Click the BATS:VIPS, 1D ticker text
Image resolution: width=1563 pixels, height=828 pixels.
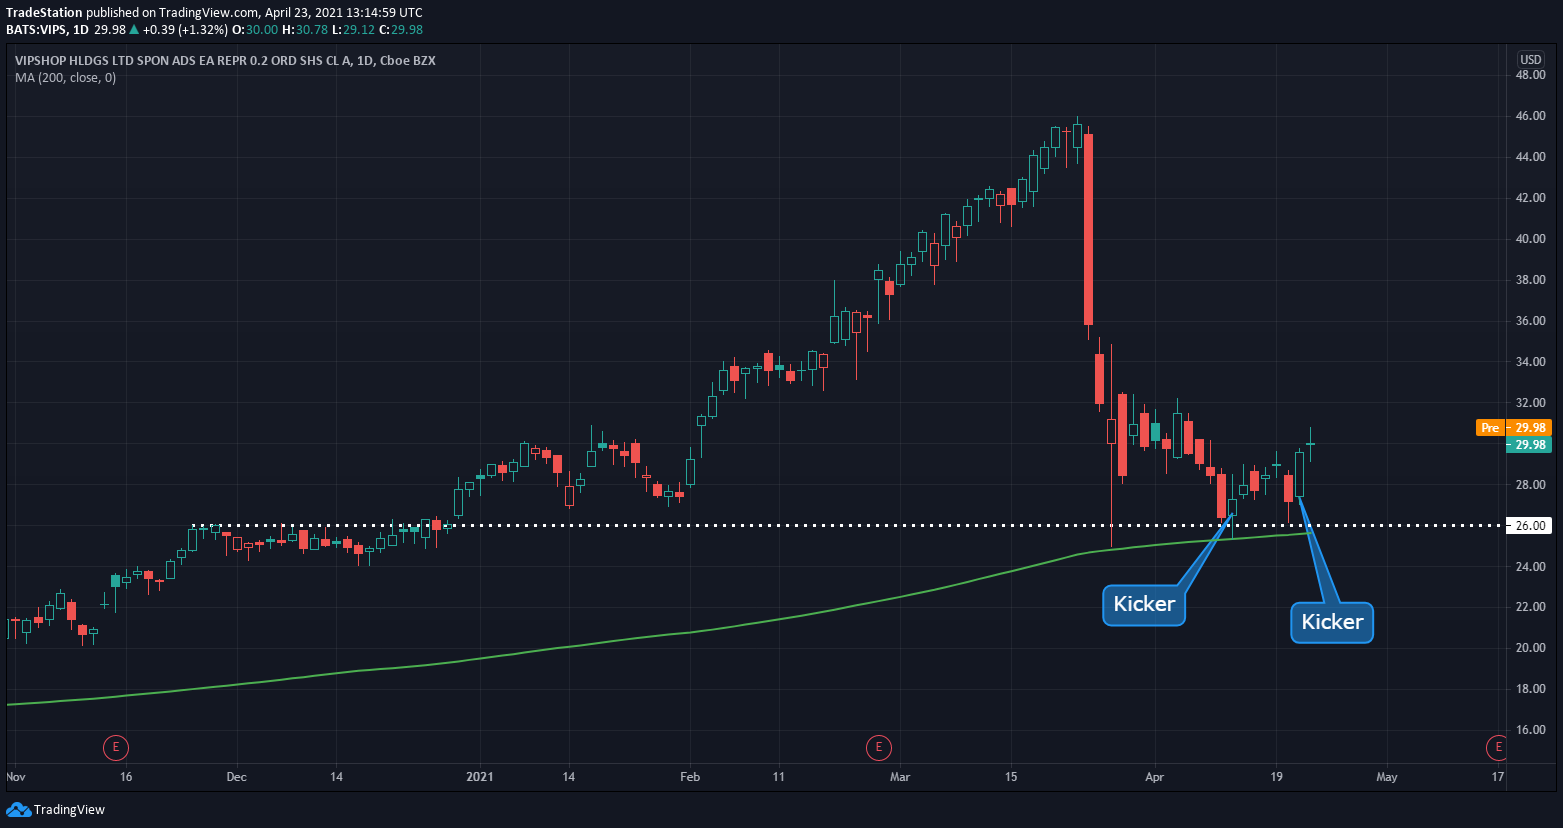click(x=48, y=30)
